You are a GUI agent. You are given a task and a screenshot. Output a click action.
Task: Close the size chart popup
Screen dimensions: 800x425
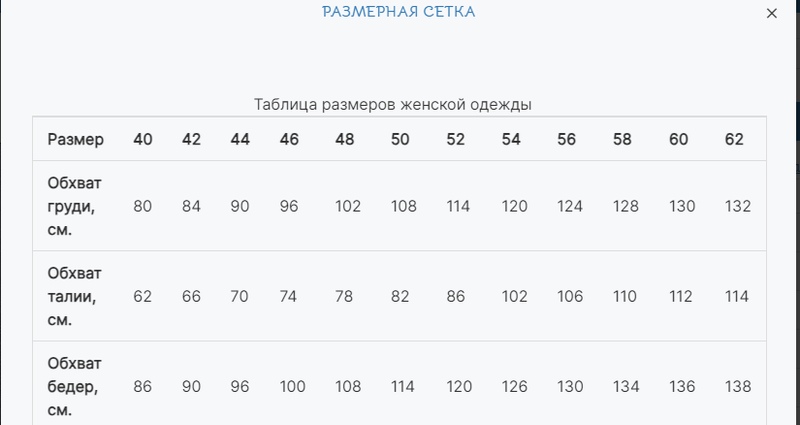pos(771,13)
